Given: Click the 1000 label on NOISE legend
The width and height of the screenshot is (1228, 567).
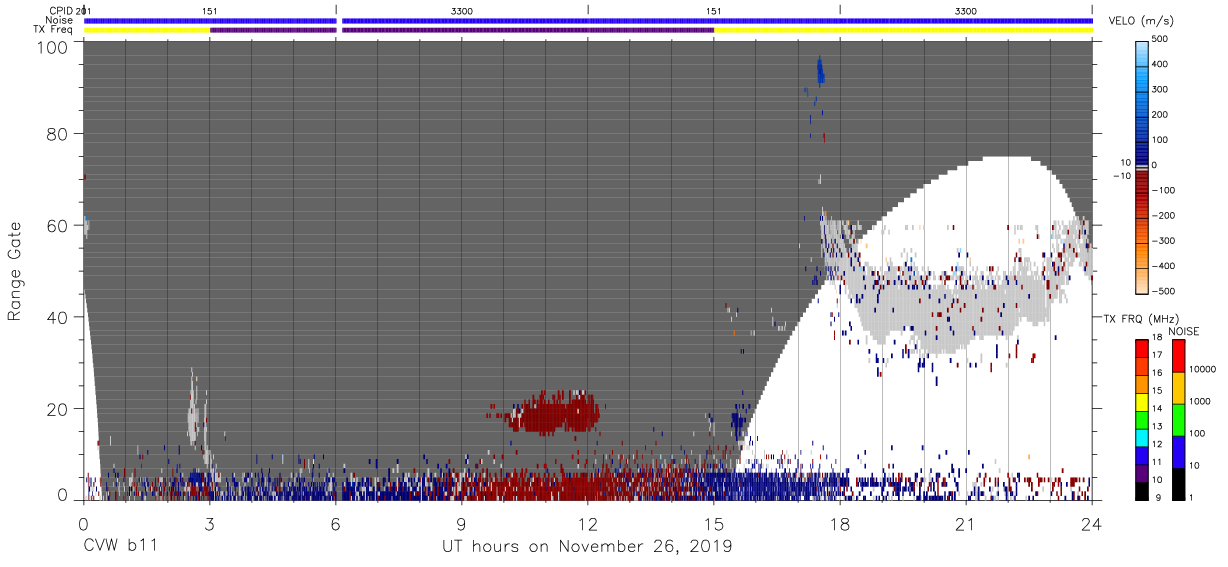Looking at the screenshot, I should coord(1200,401).
